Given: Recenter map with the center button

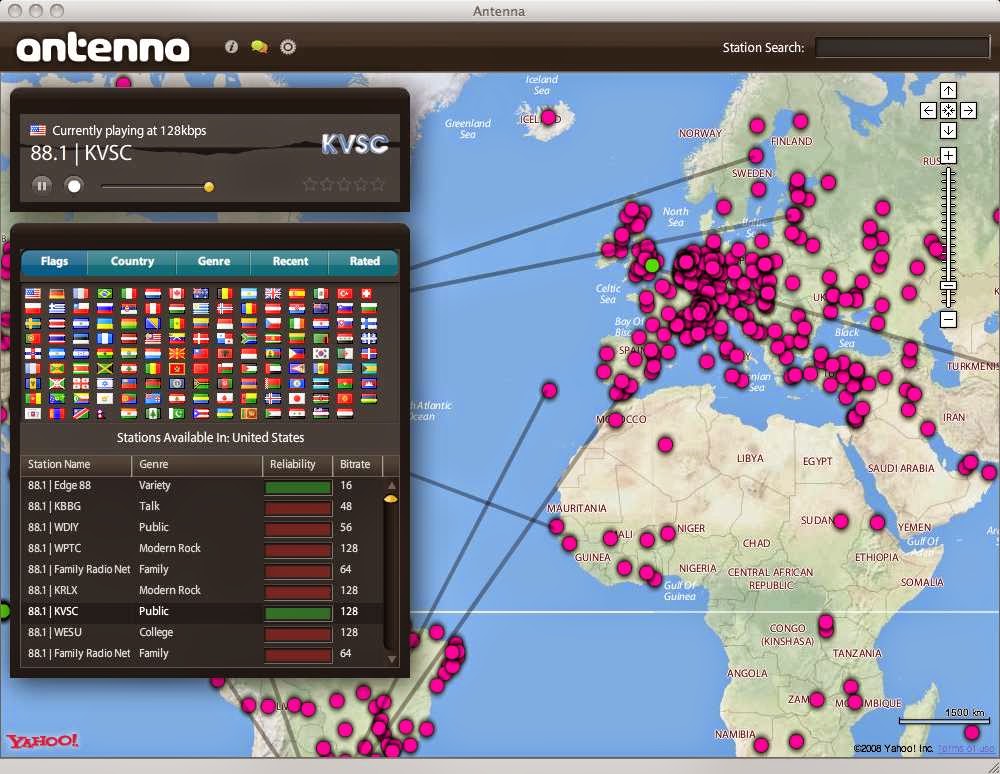Looking at the screenshot, I should coord(948,110).
